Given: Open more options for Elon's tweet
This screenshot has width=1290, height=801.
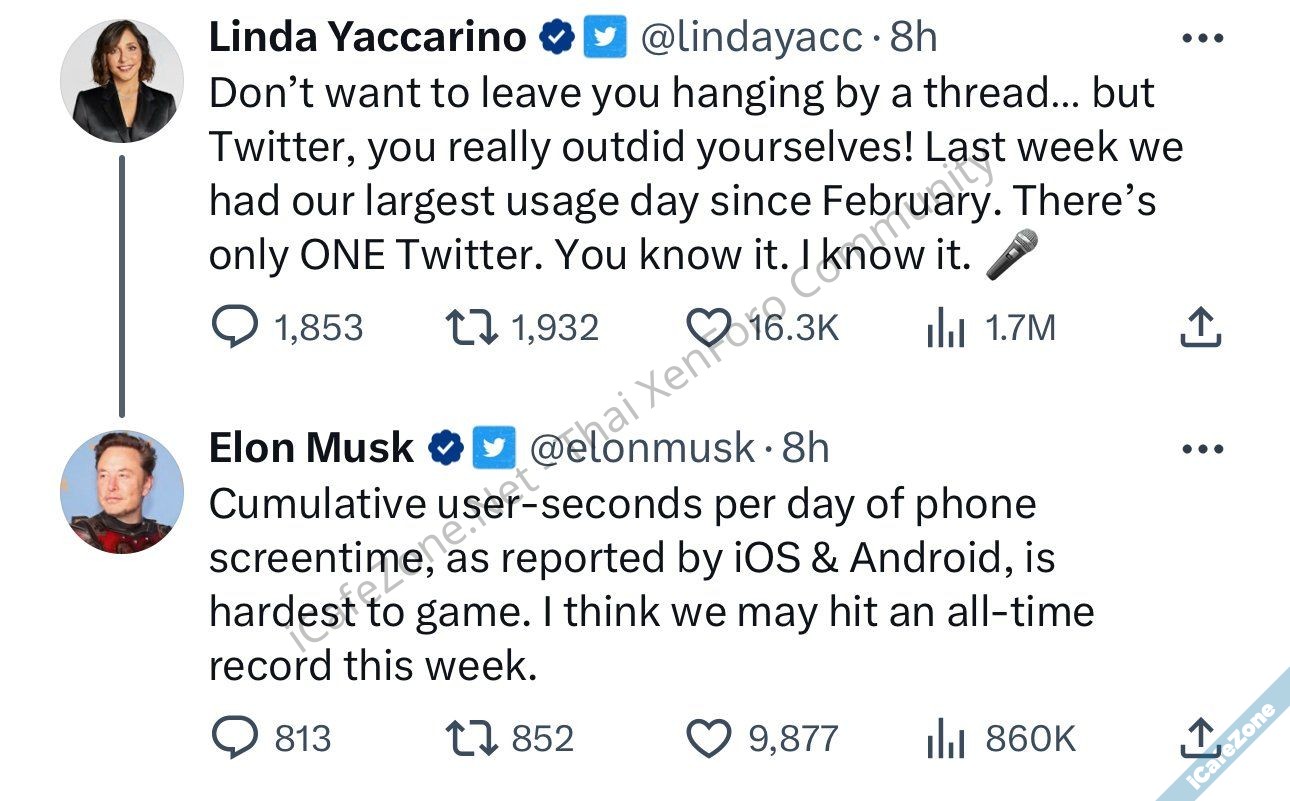Looking at the screenshot, I should (1202, 449).
